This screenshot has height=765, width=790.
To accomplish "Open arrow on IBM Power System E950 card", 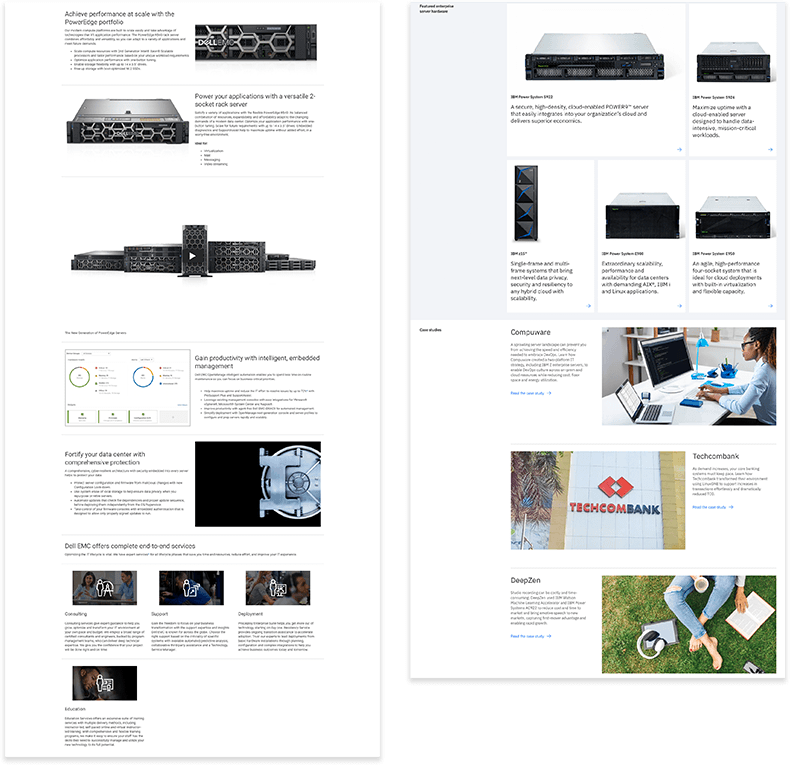I will click(x=770, y=306).
